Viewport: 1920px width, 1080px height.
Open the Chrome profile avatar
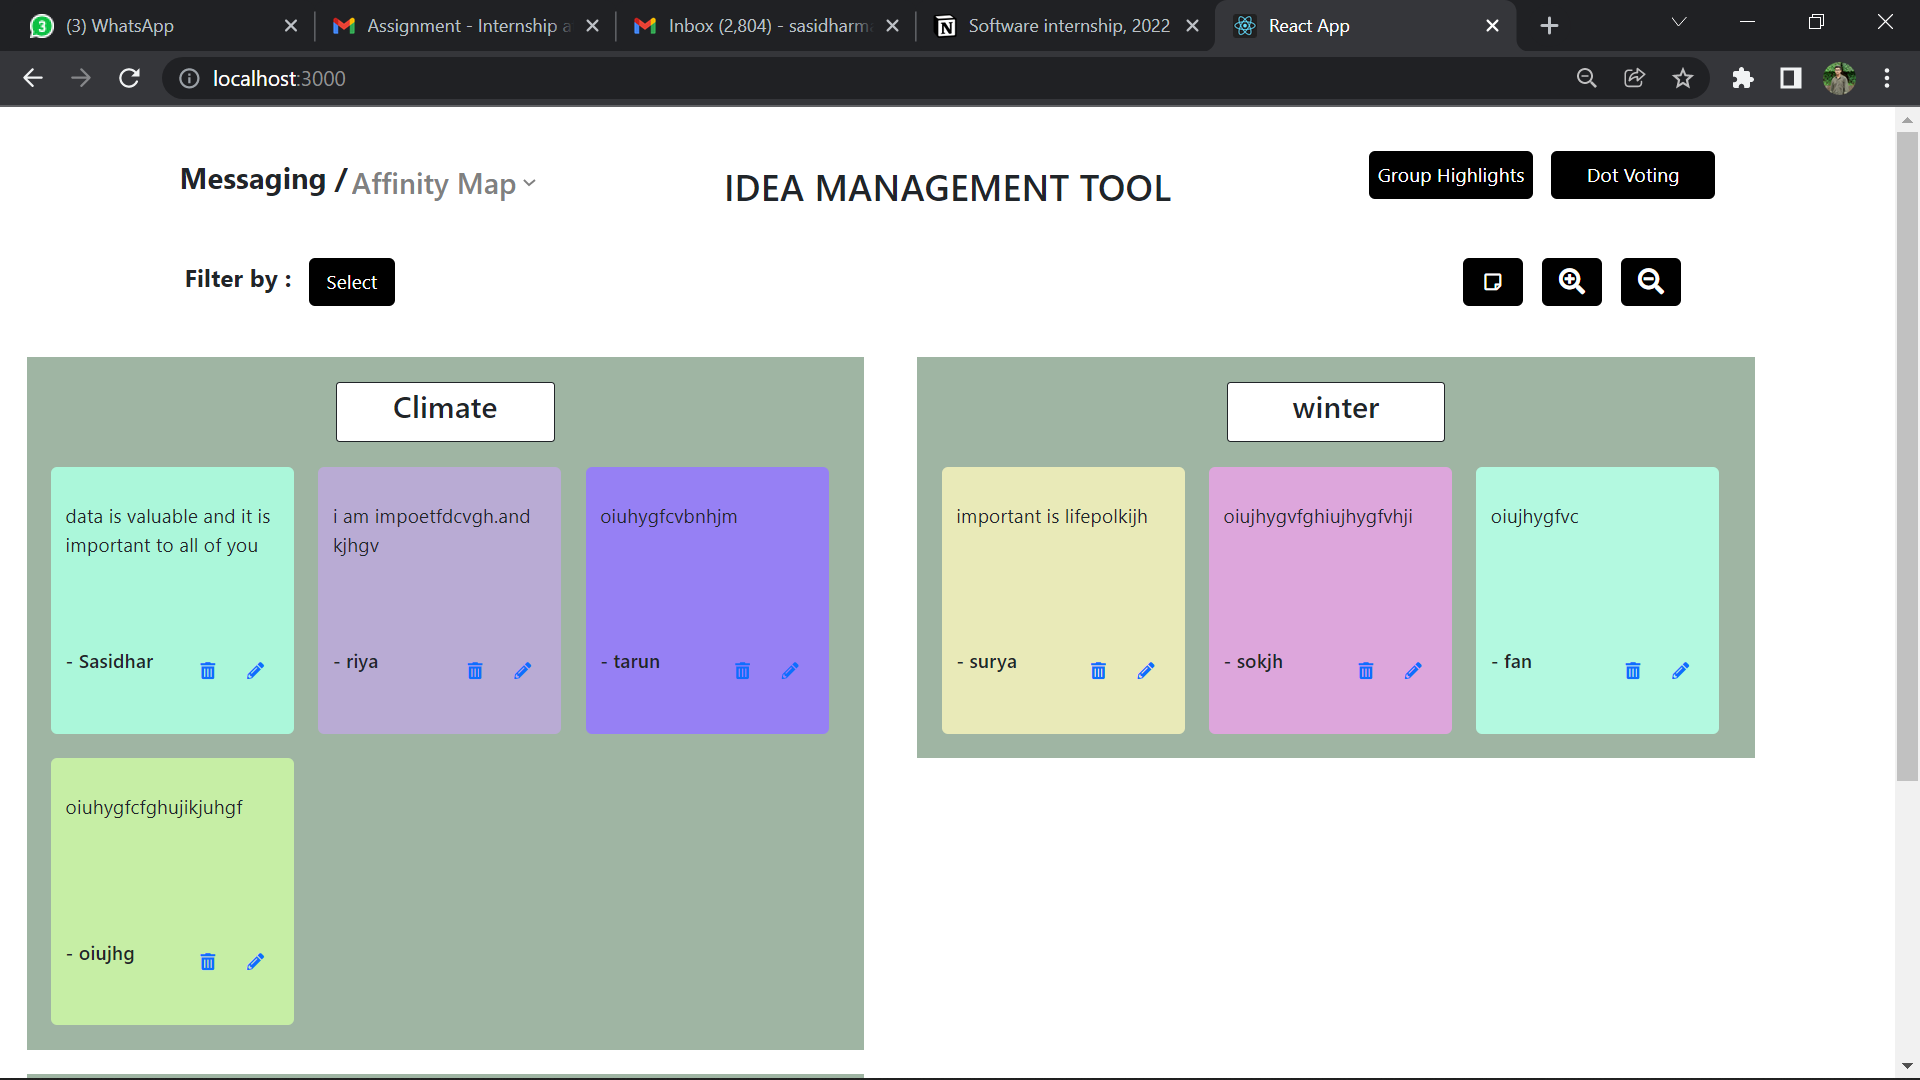tap(1839, 78)
